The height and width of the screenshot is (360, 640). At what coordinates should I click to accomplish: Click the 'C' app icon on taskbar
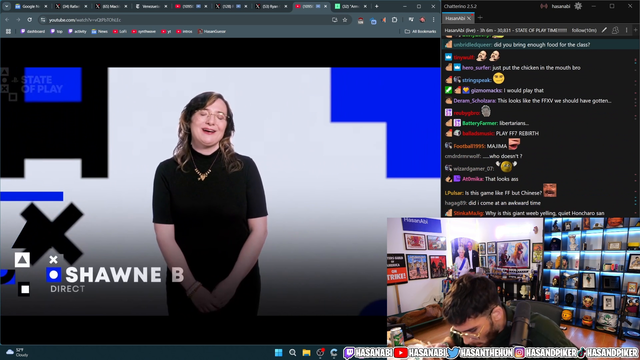334,353
